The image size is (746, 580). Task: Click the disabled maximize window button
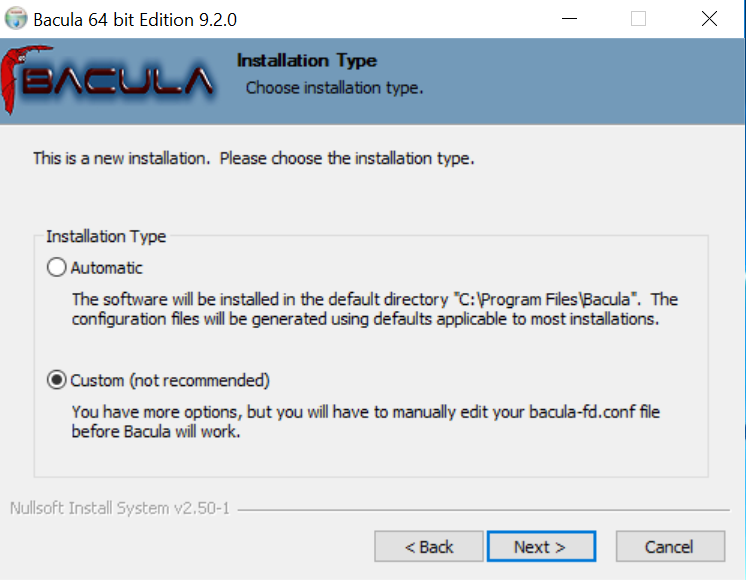click(x=638, y=19)
